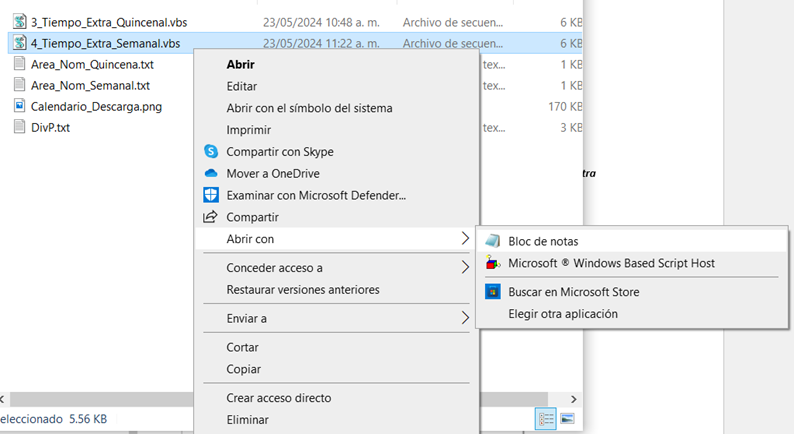794x434 pixels.
Task: Choose Abrir con el símbolo del sistema
Action: click(309, 108)
